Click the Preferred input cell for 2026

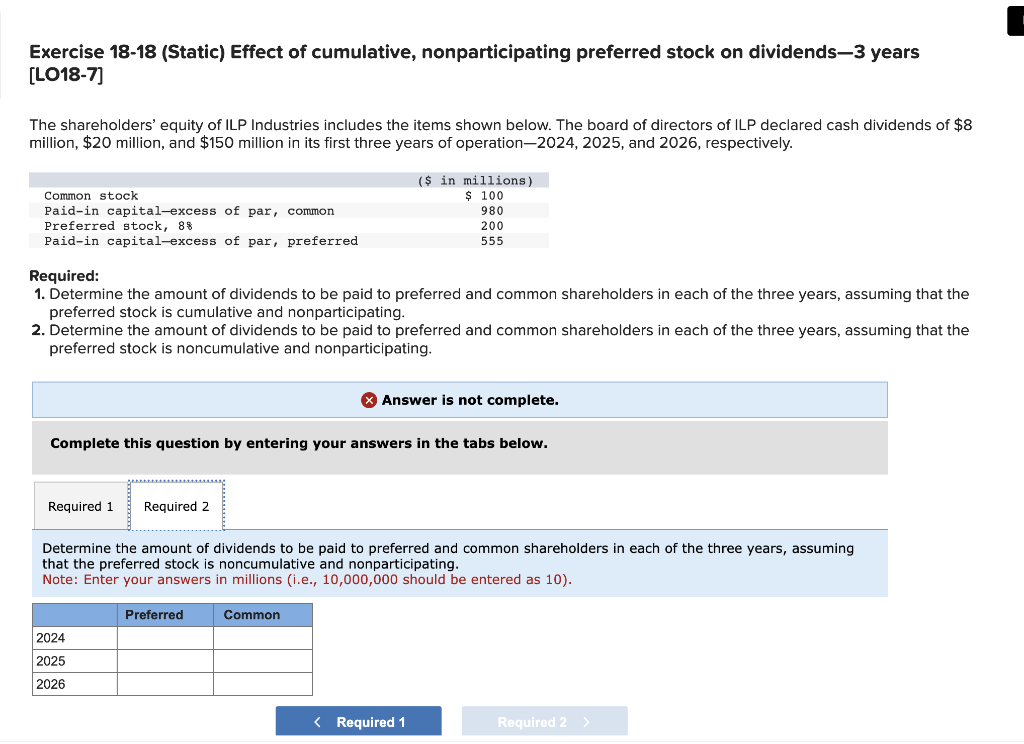click(165, 684)
